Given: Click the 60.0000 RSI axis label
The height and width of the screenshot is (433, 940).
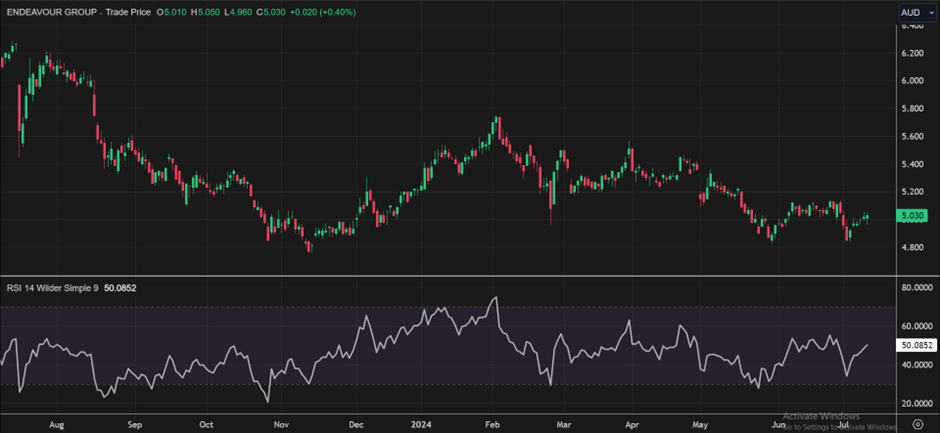Looking at the screenshot, I should point(915,326).
